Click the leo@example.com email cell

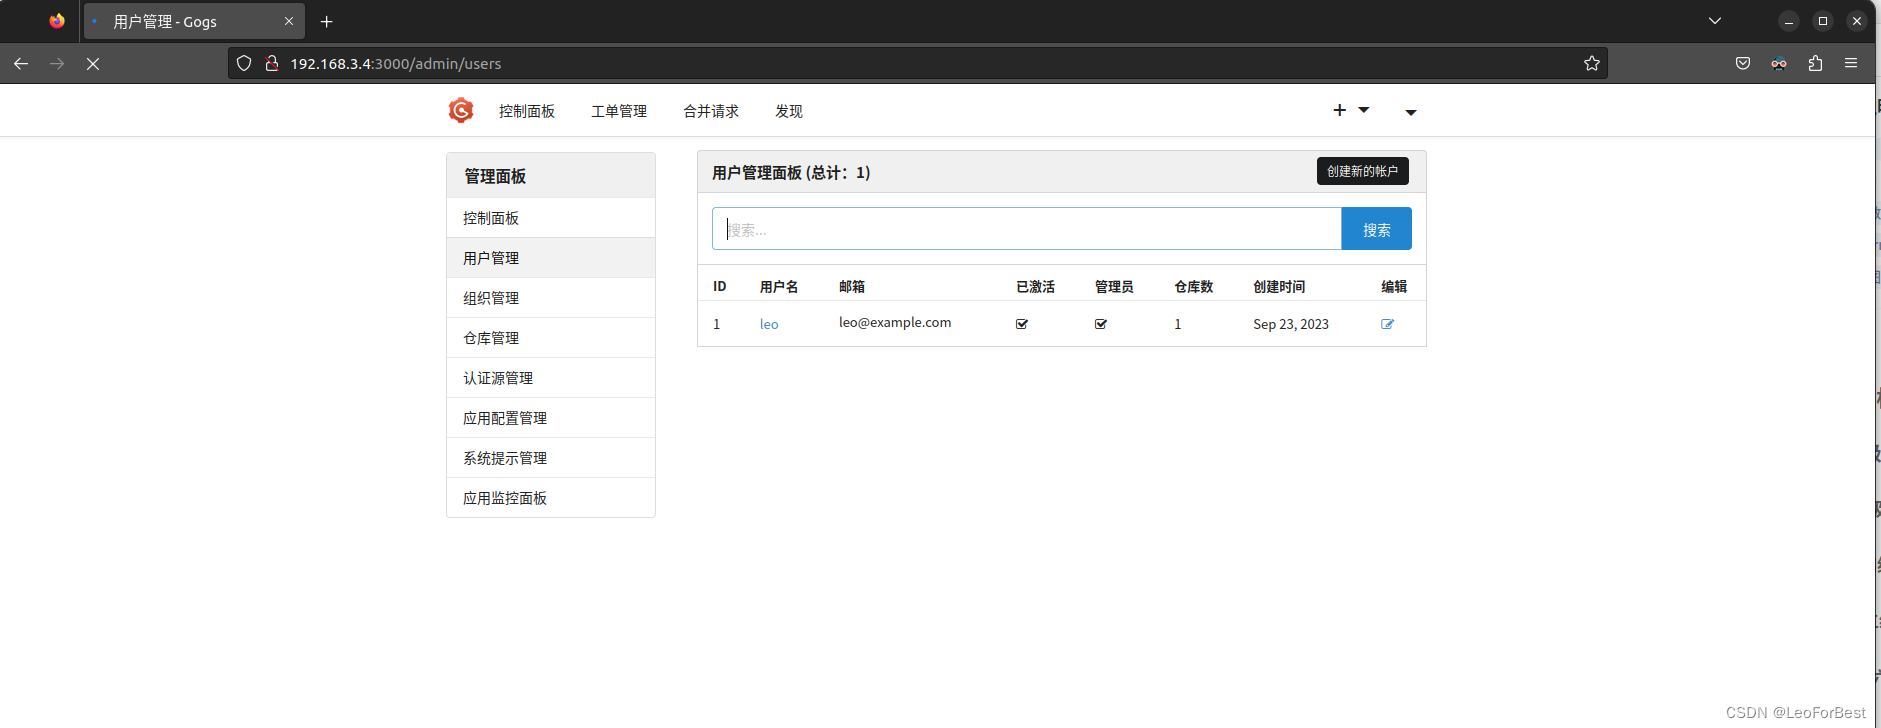tap(895, 322)
